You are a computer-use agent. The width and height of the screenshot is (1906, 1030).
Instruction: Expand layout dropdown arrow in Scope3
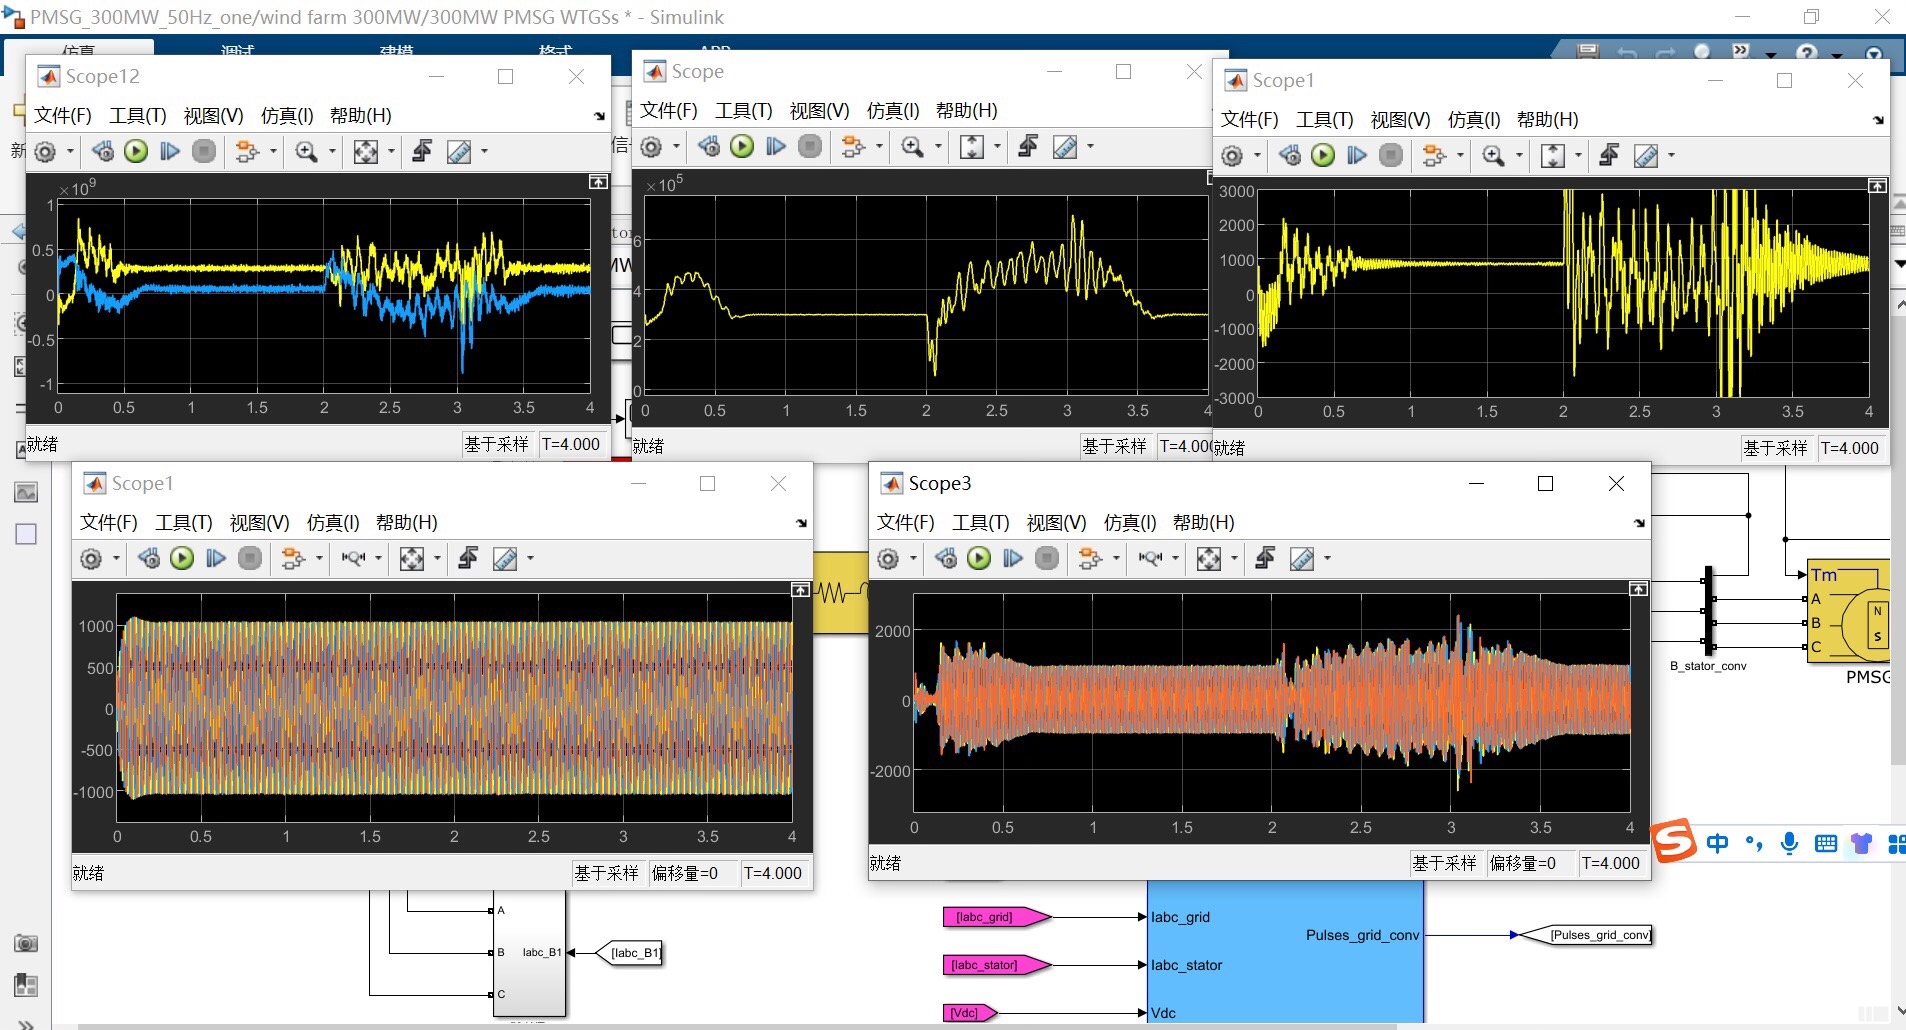(1116, 558)
